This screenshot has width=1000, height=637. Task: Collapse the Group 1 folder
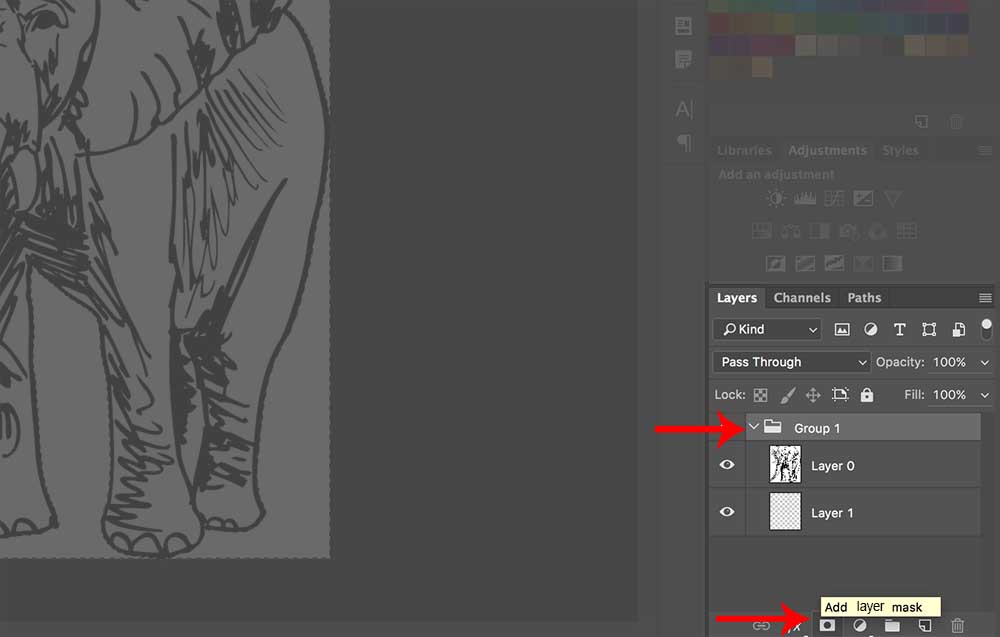click(754, 427)
